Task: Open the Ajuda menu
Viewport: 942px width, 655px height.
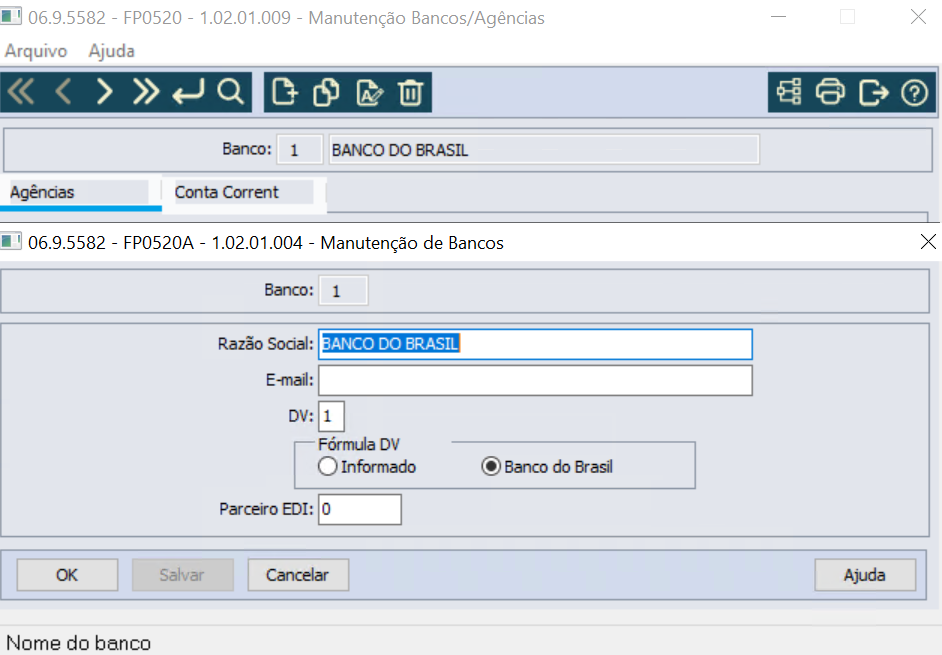Action: coord(112,51)
